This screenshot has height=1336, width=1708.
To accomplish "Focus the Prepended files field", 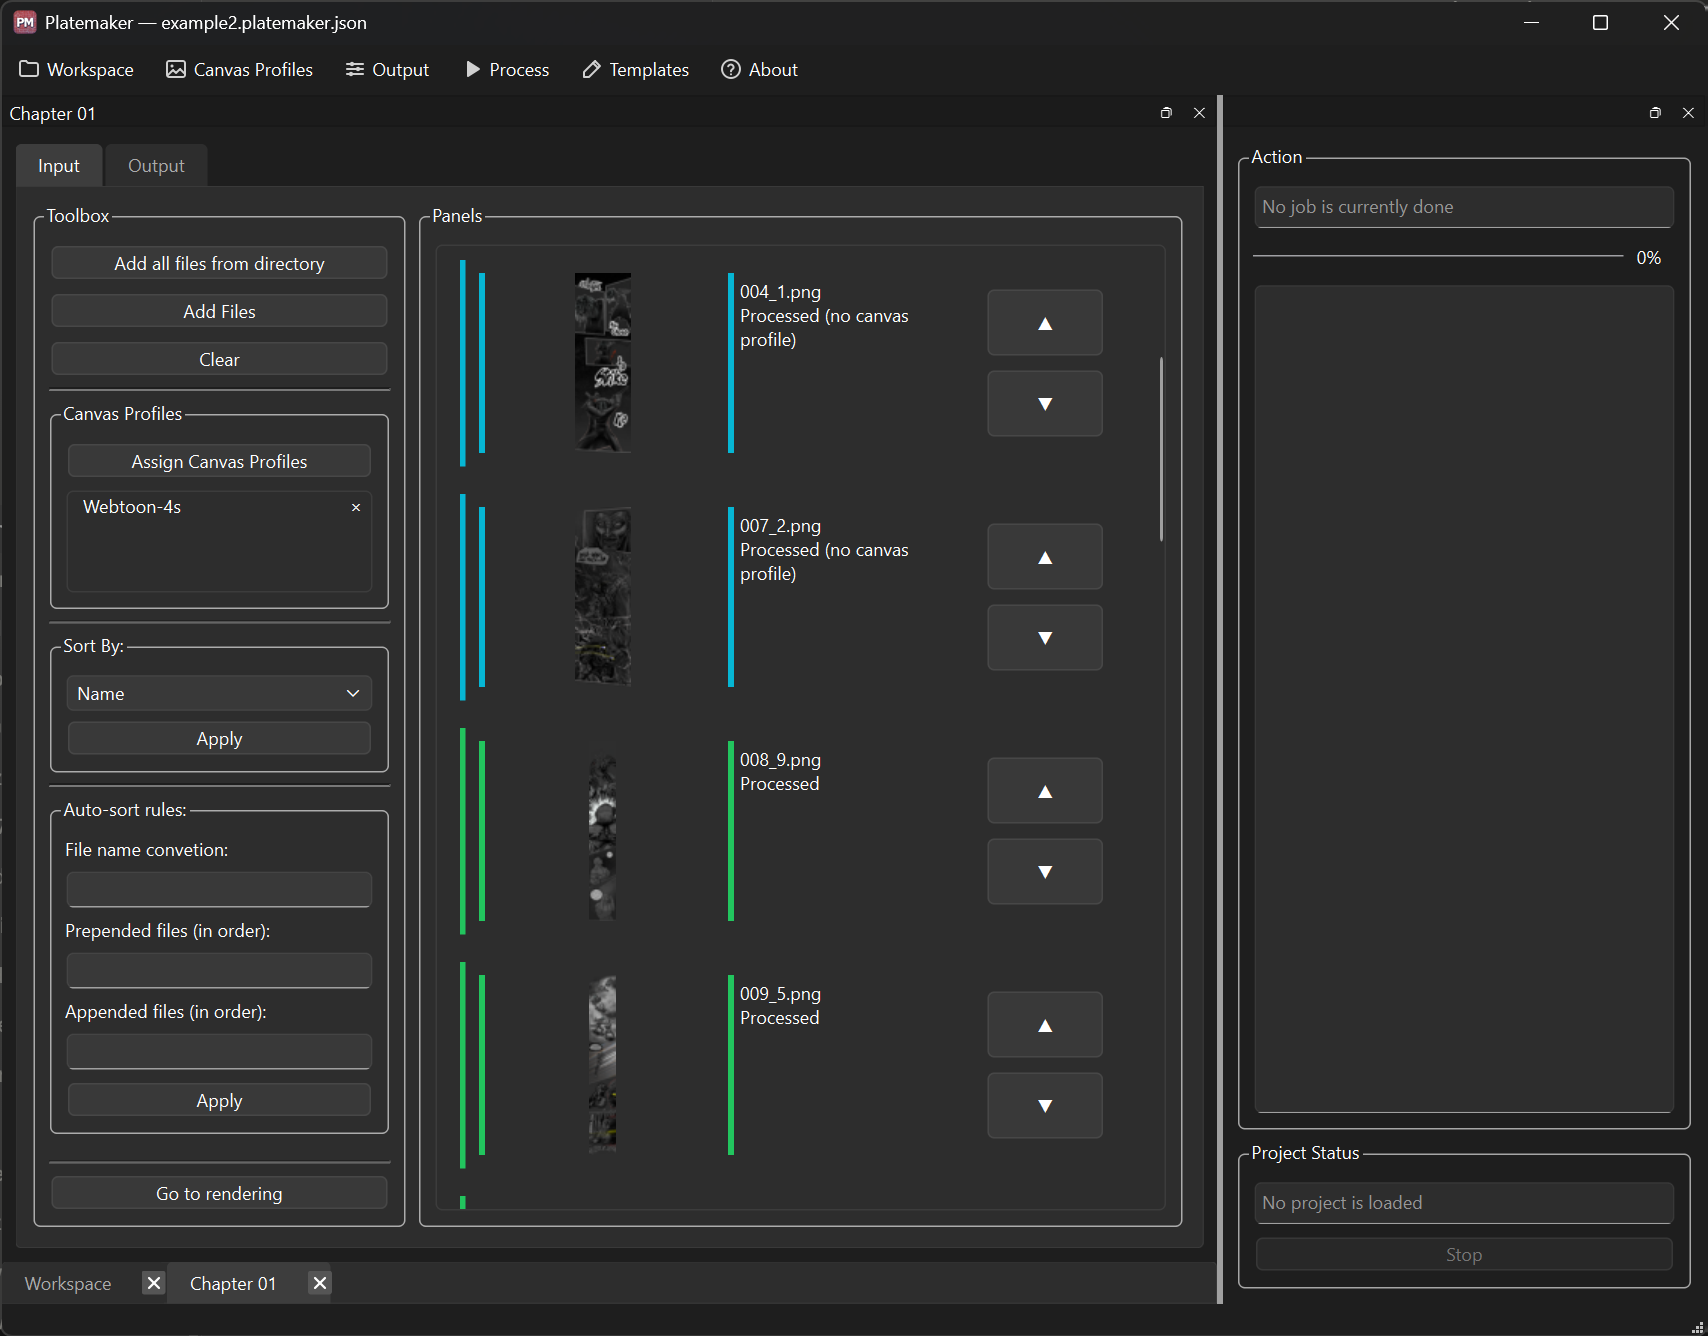I will (x=219, y=971).
